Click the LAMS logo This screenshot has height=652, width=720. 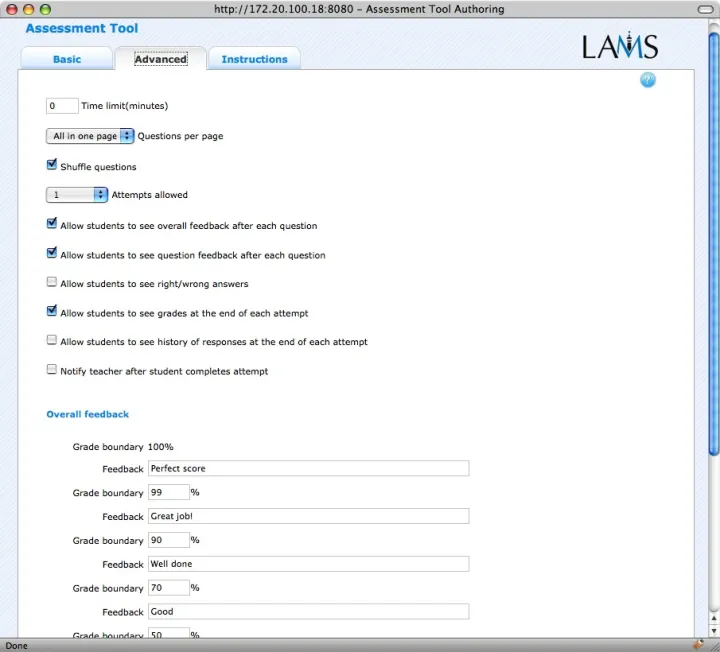click(x=619, y=47)
